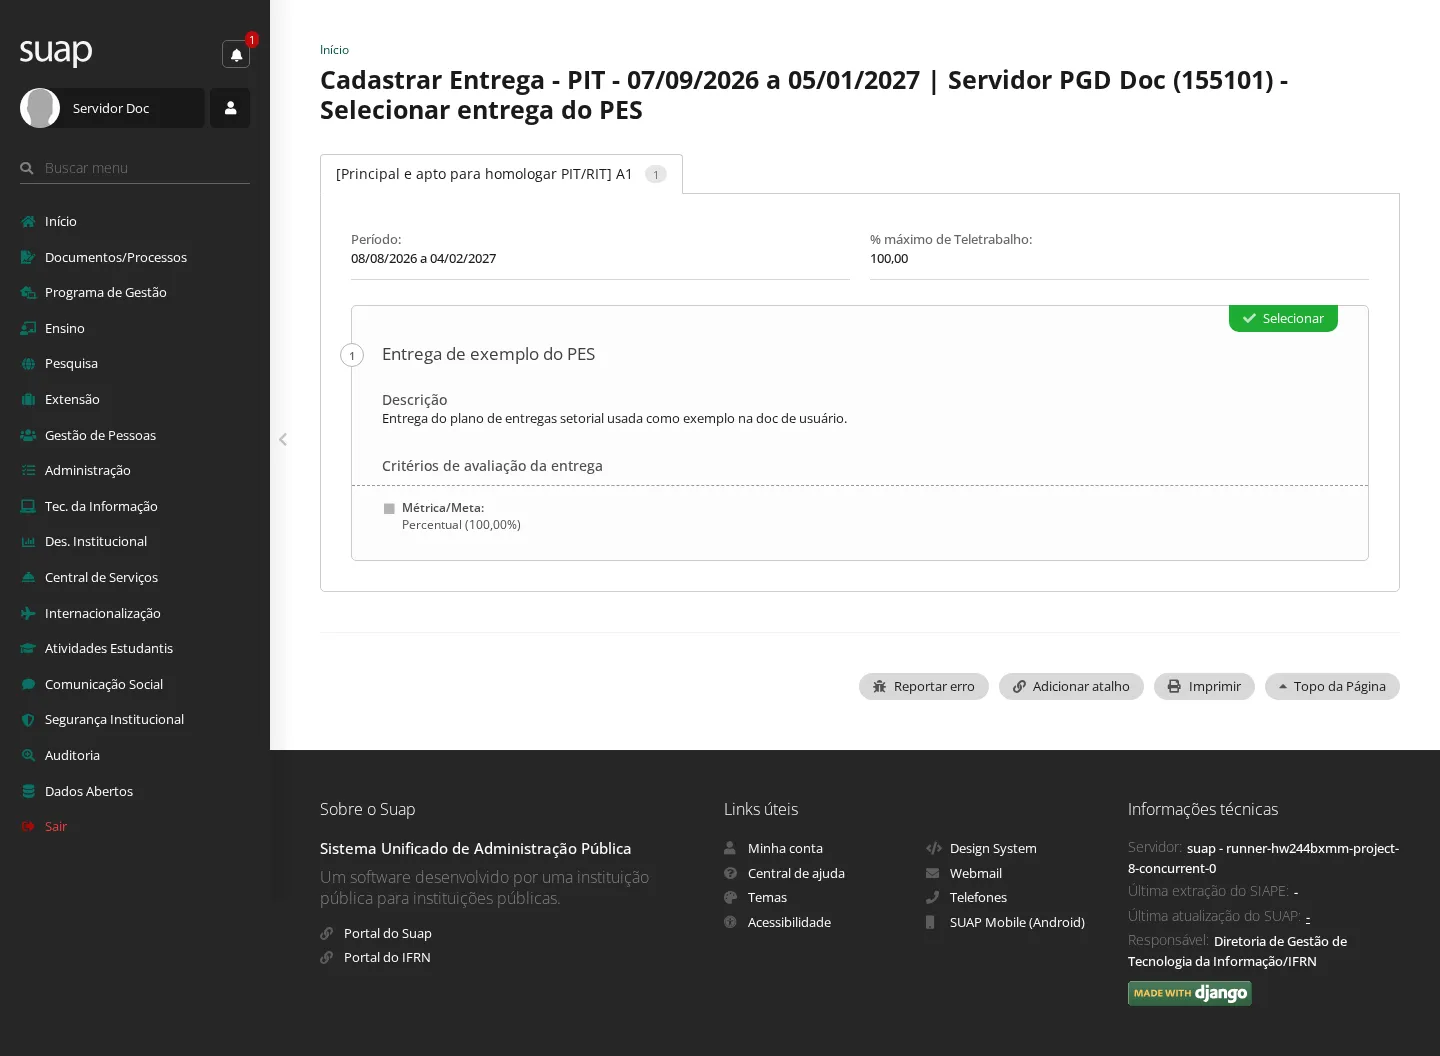Expand Documentos/Processos sidebar menu
Image resolution: width=1440 pixels, height=1056 pixels.
pos(116,257)
